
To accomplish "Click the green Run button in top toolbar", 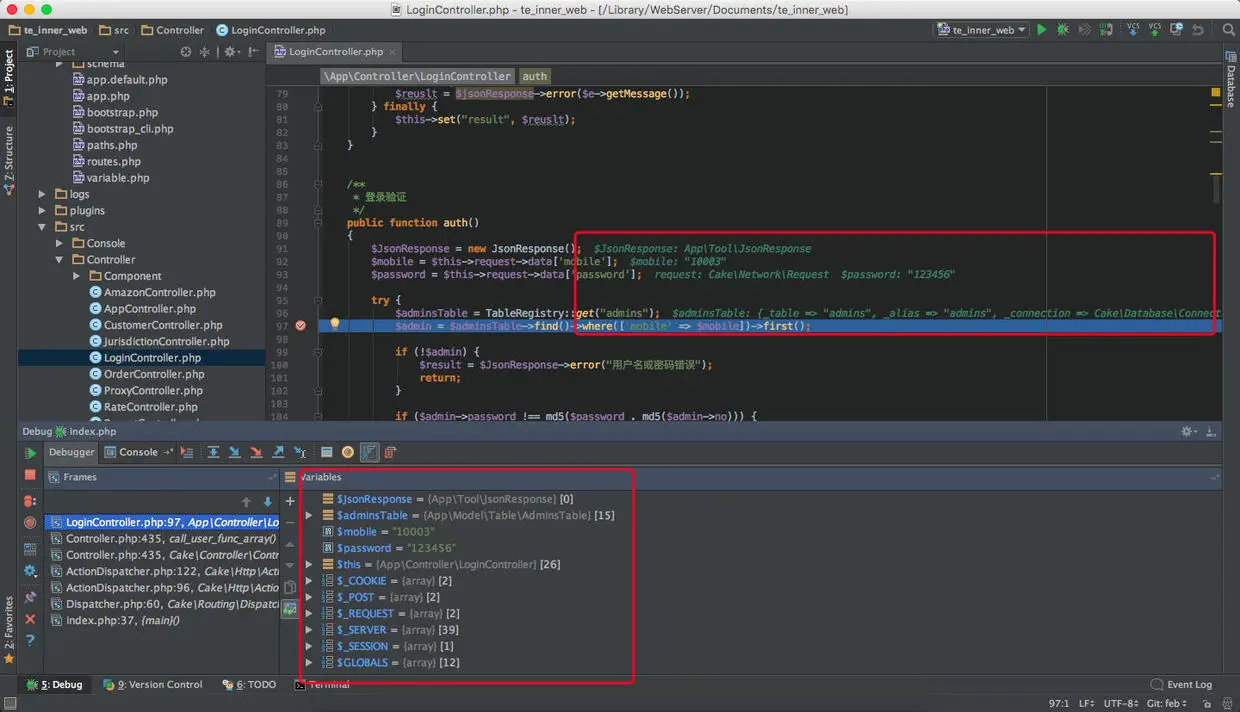I will click(x=1041, y=30).
